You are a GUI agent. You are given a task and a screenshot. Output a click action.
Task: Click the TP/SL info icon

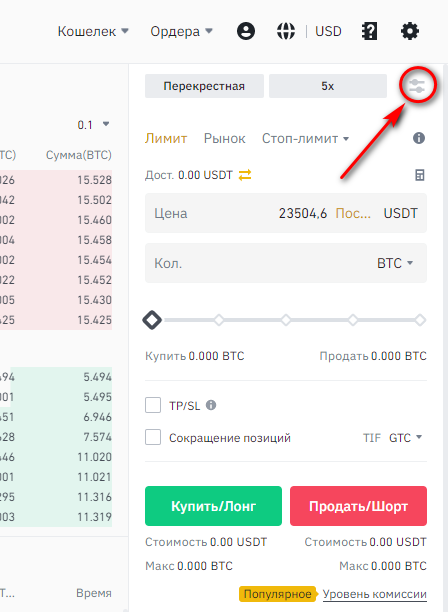(211, 405)
